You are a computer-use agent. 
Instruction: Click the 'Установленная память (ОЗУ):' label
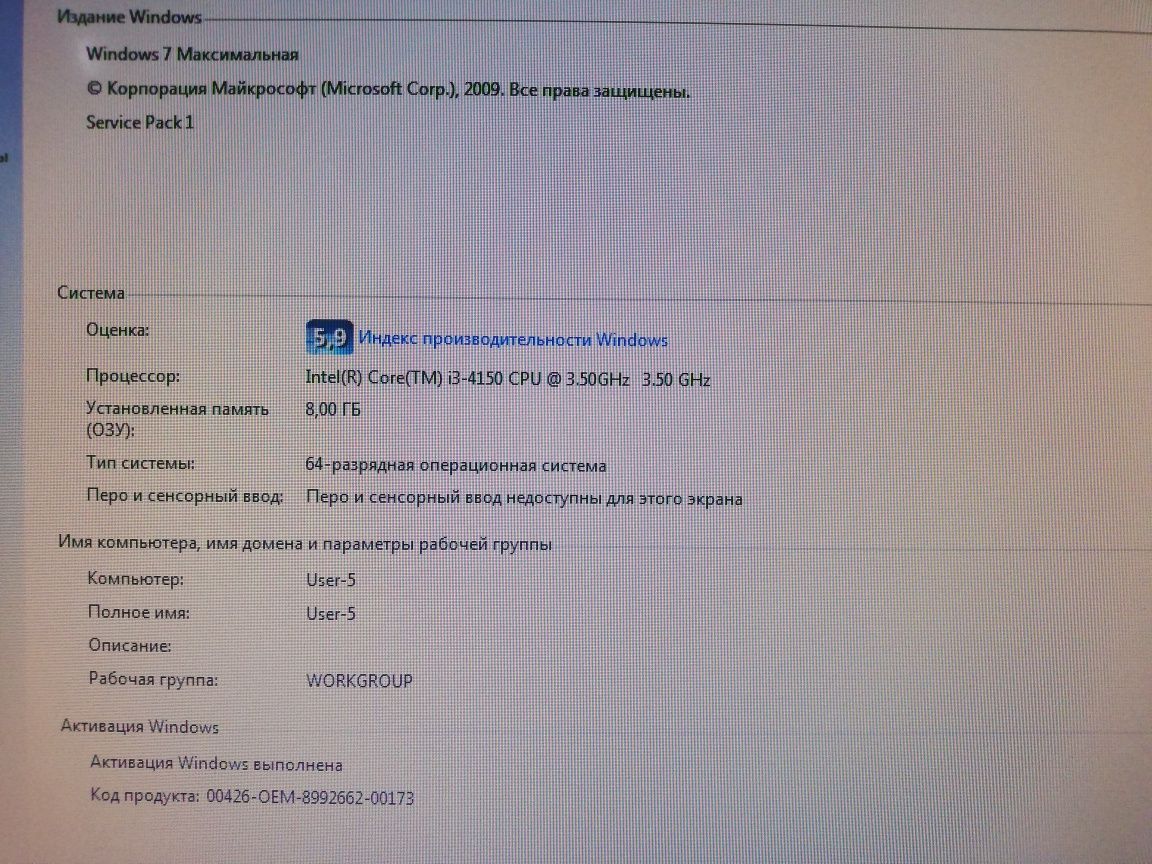click(x=177, y=419)
